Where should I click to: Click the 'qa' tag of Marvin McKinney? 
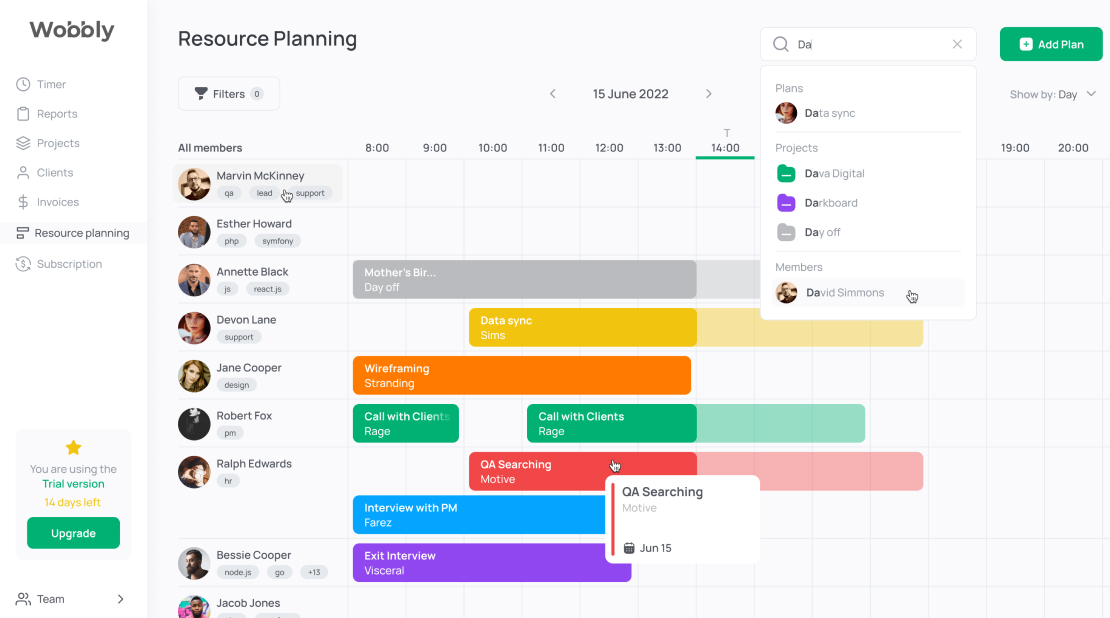point(229,193)
